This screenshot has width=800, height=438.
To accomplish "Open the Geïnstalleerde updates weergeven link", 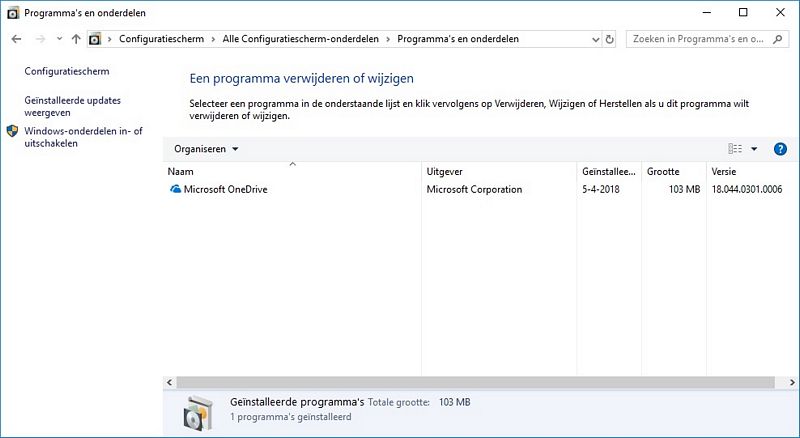I will [72, 106].
